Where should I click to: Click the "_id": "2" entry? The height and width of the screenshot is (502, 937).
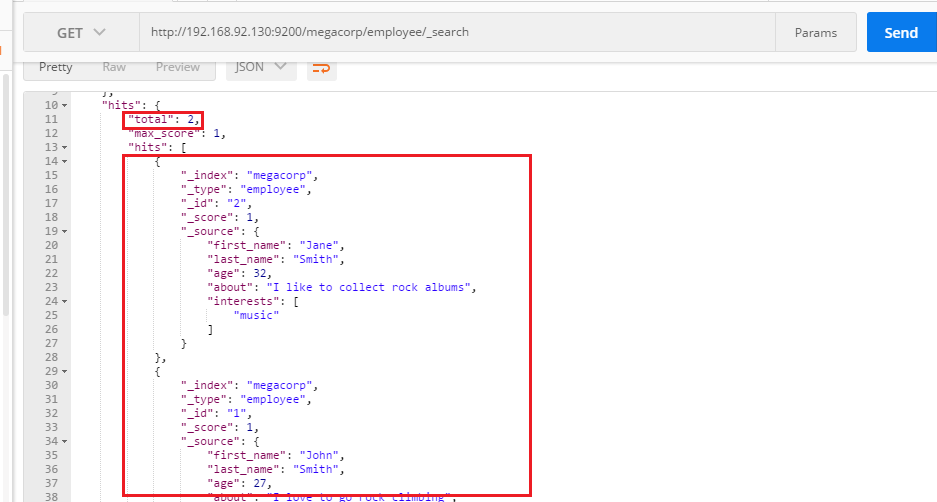coord(216,203)
